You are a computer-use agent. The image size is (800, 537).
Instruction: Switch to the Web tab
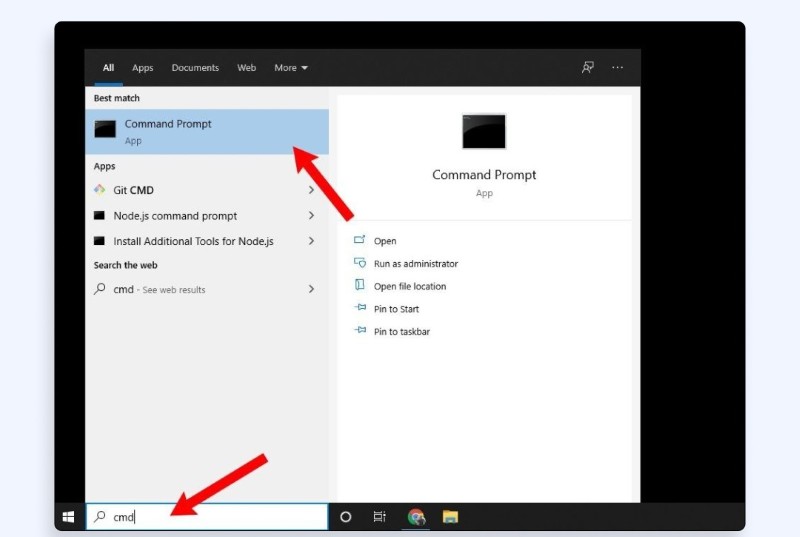click(247, 68)
